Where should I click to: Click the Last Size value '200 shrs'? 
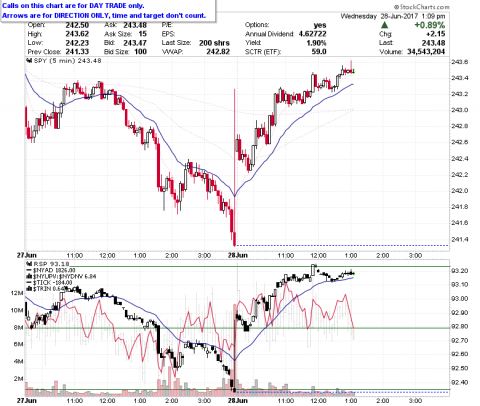(x=214, y=43)
